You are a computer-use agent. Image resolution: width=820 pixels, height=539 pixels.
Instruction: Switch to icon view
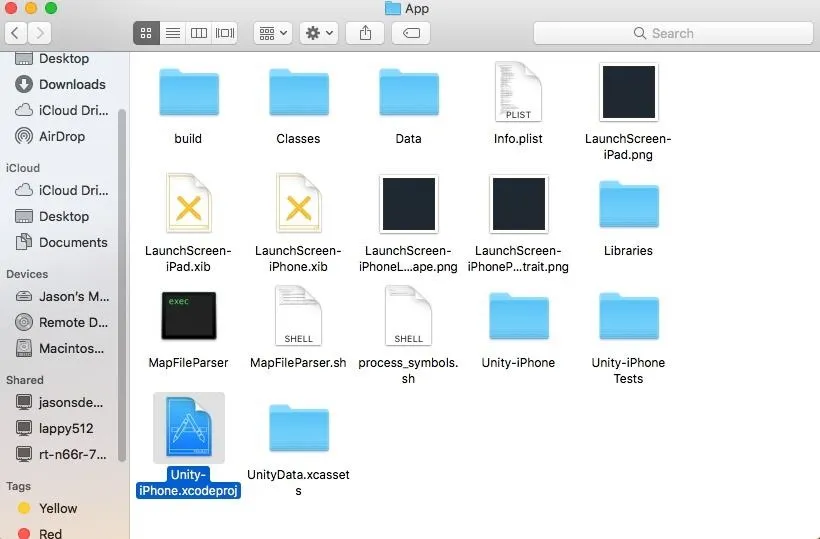[146, 33]
